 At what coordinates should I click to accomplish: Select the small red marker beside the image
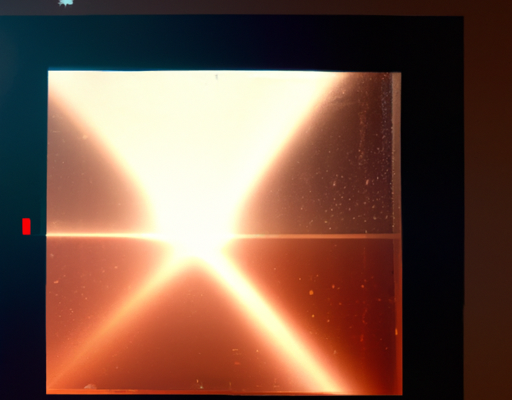point(26,226)
